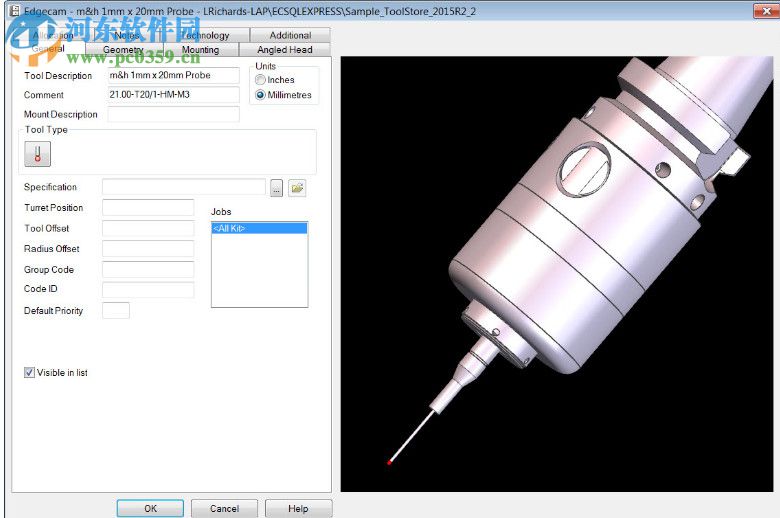Screen dimensions: 780x518
Task: Open the Mounting tab
Action: coord(200,50)
